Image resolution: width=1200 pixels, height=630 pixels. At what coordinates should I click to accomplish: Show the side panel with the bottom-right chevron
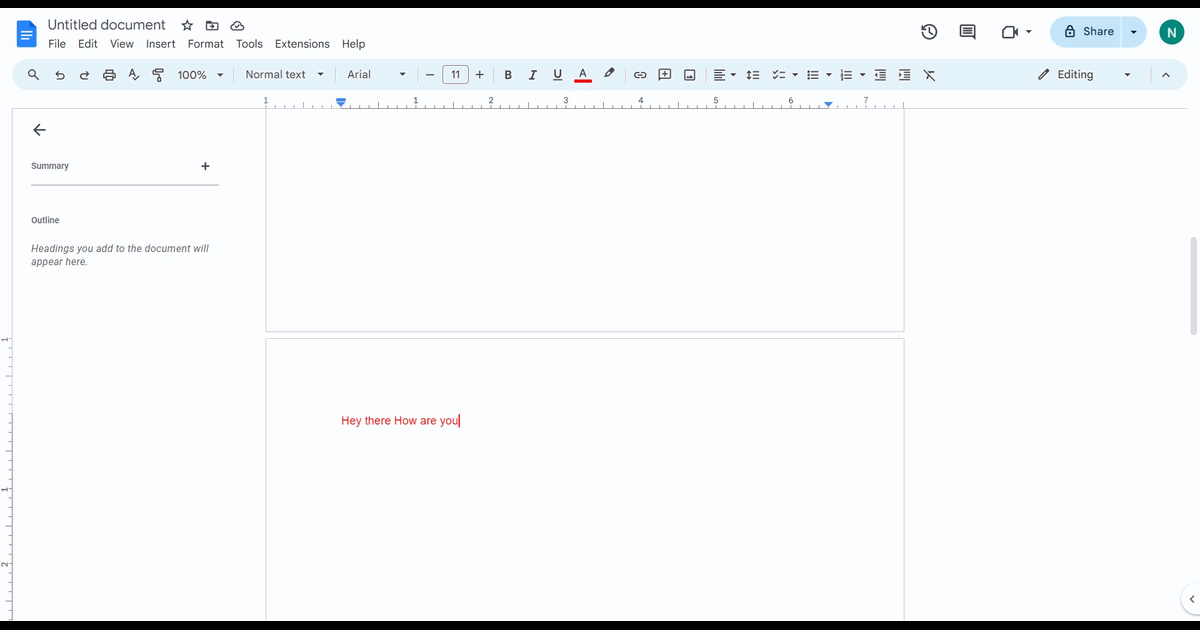1191,599
